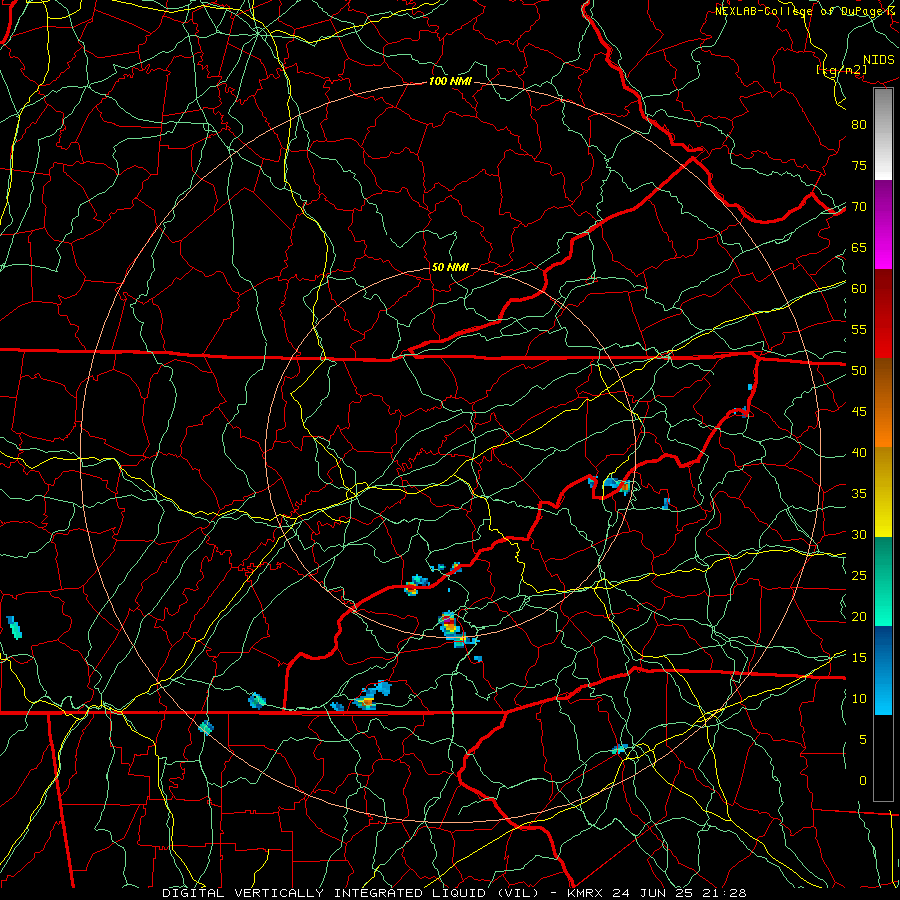Click the "NIDS" label above the scale
Viewport: 900px width, 900px height.
coord(878,60)
